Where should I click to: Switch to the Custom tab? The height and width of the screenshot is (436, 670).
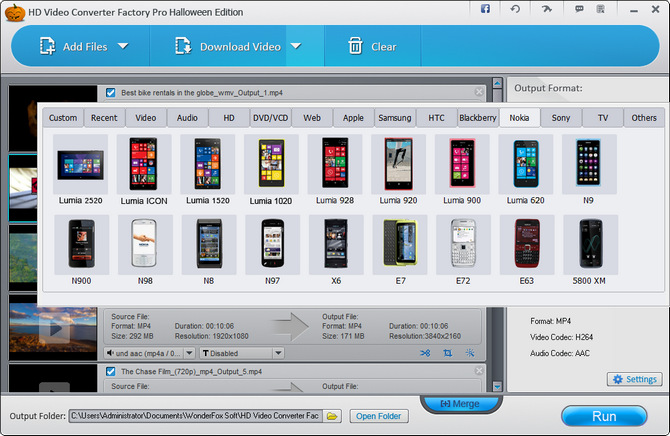pyautogui.click(x=63, y=118)
